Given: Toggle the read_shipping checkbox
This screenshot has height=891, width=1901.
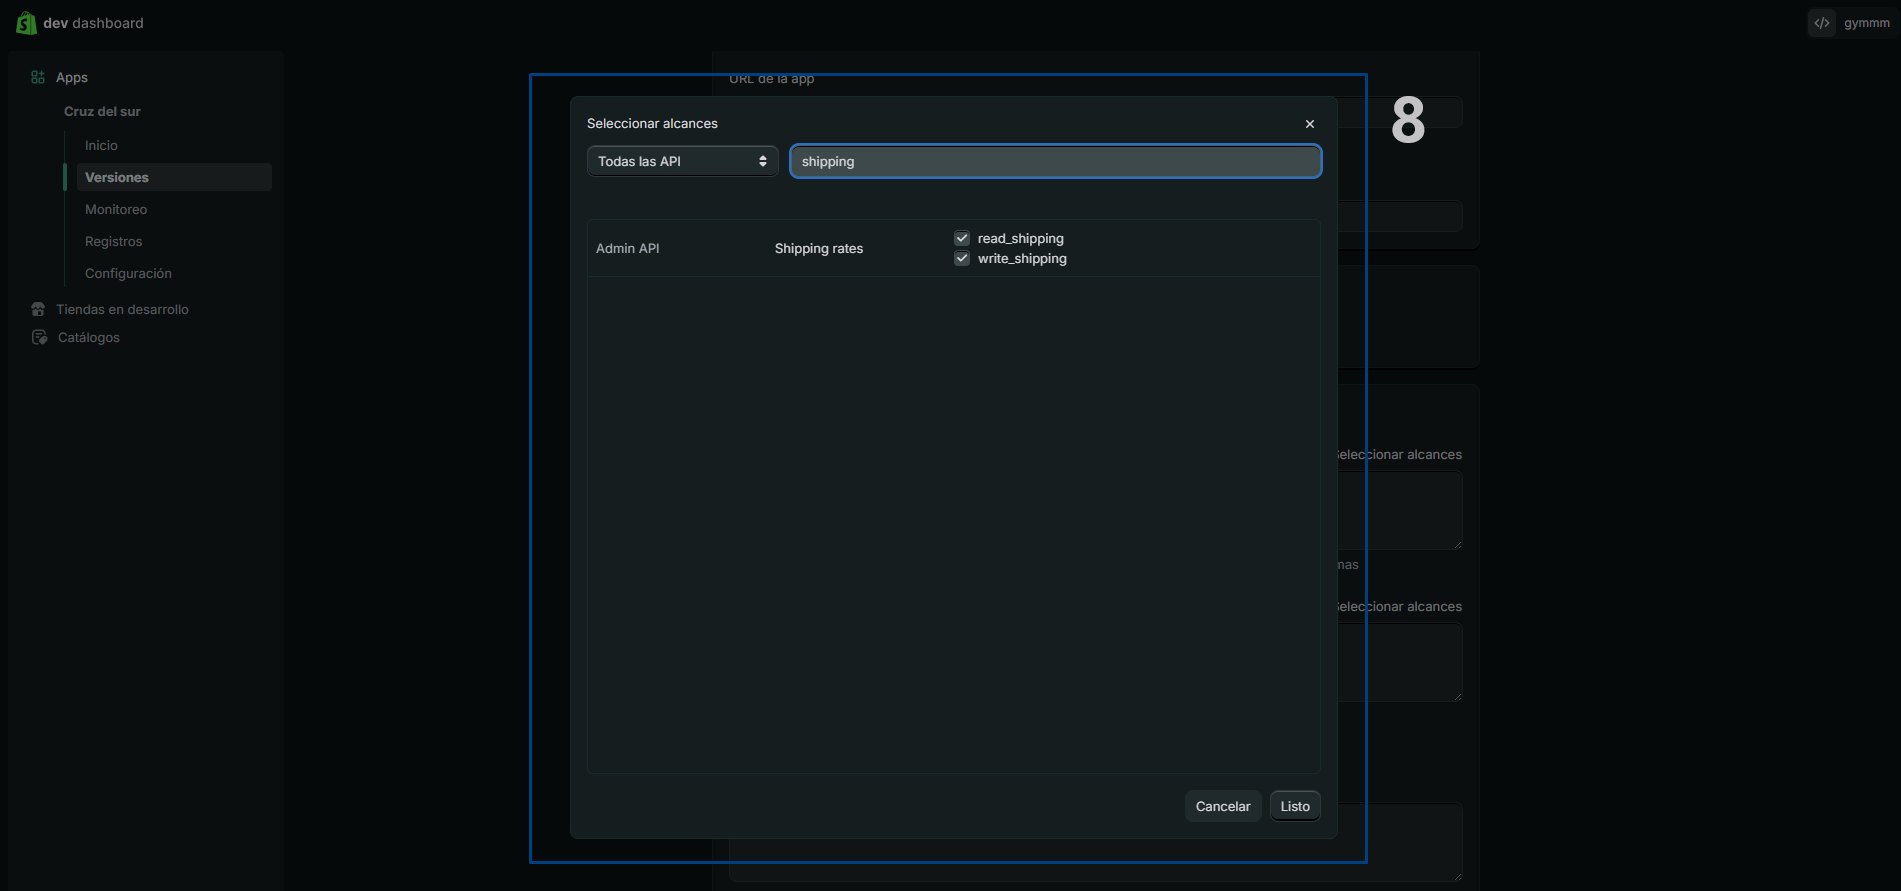Looking at the screenshot, I should pyautogui.click(x=962, y=239).
